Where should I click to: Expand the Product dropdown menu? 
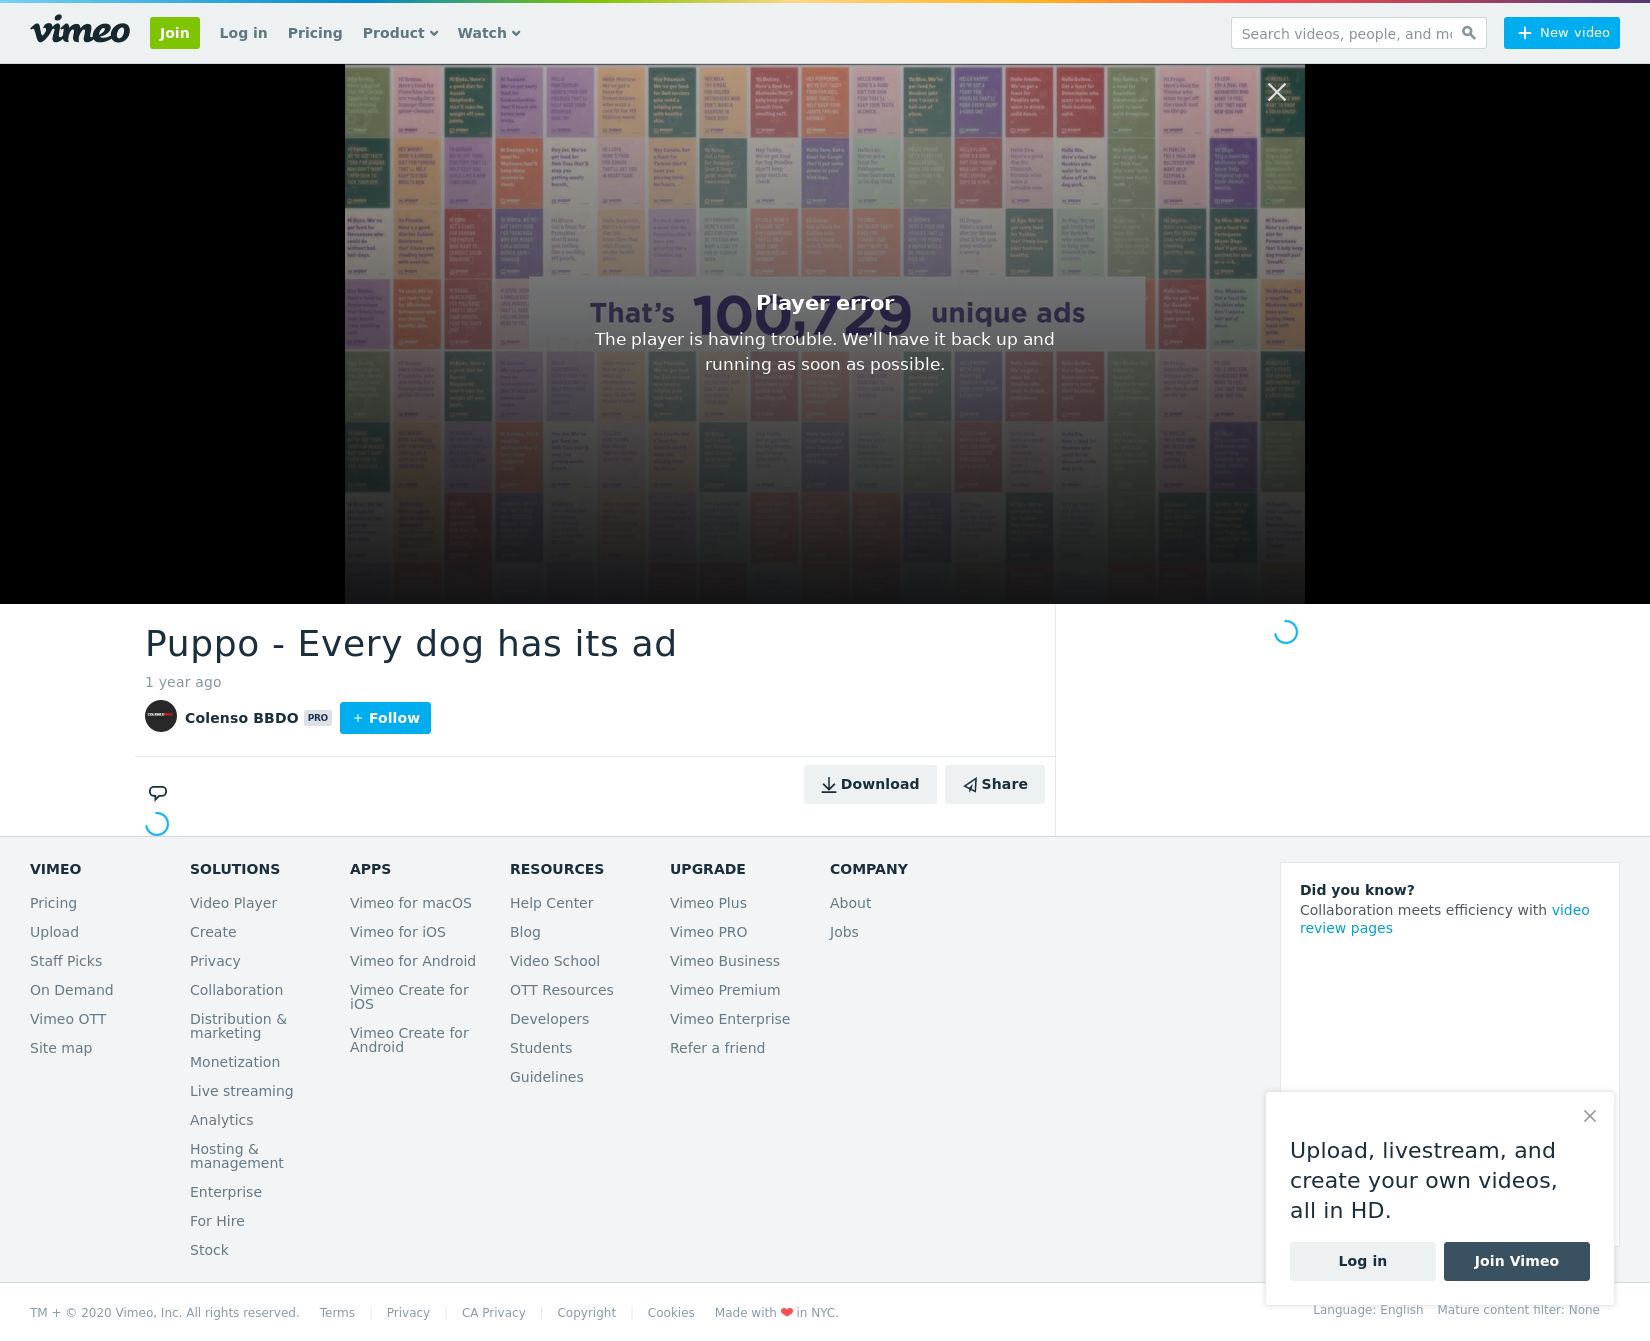[x=400, y=33]
